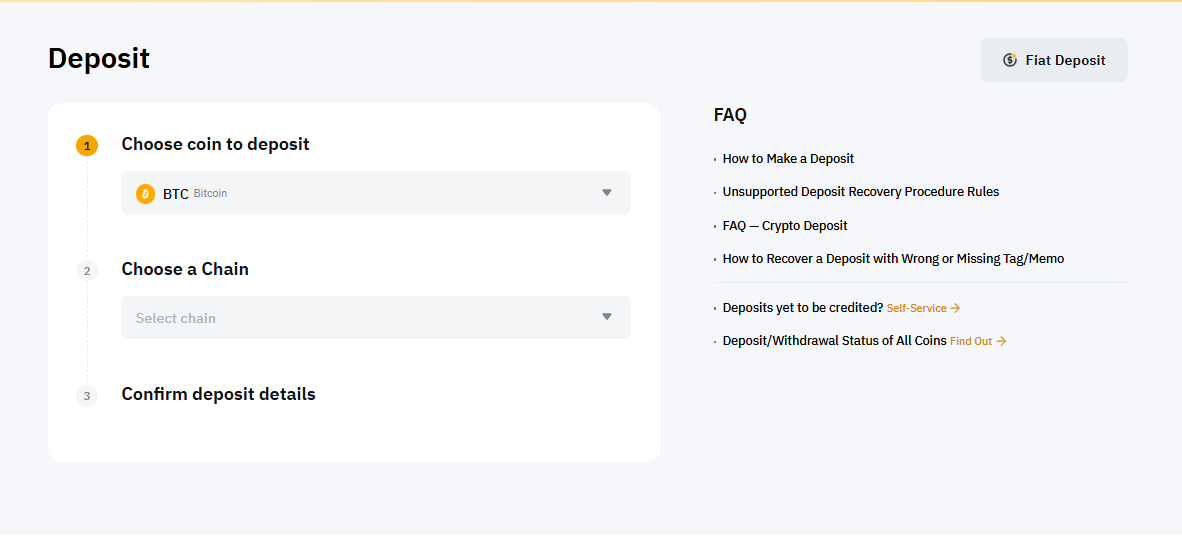Click the orange step 1 badge
The height and width of the screenshot is (541, 1182).
(x=87, y=146)
